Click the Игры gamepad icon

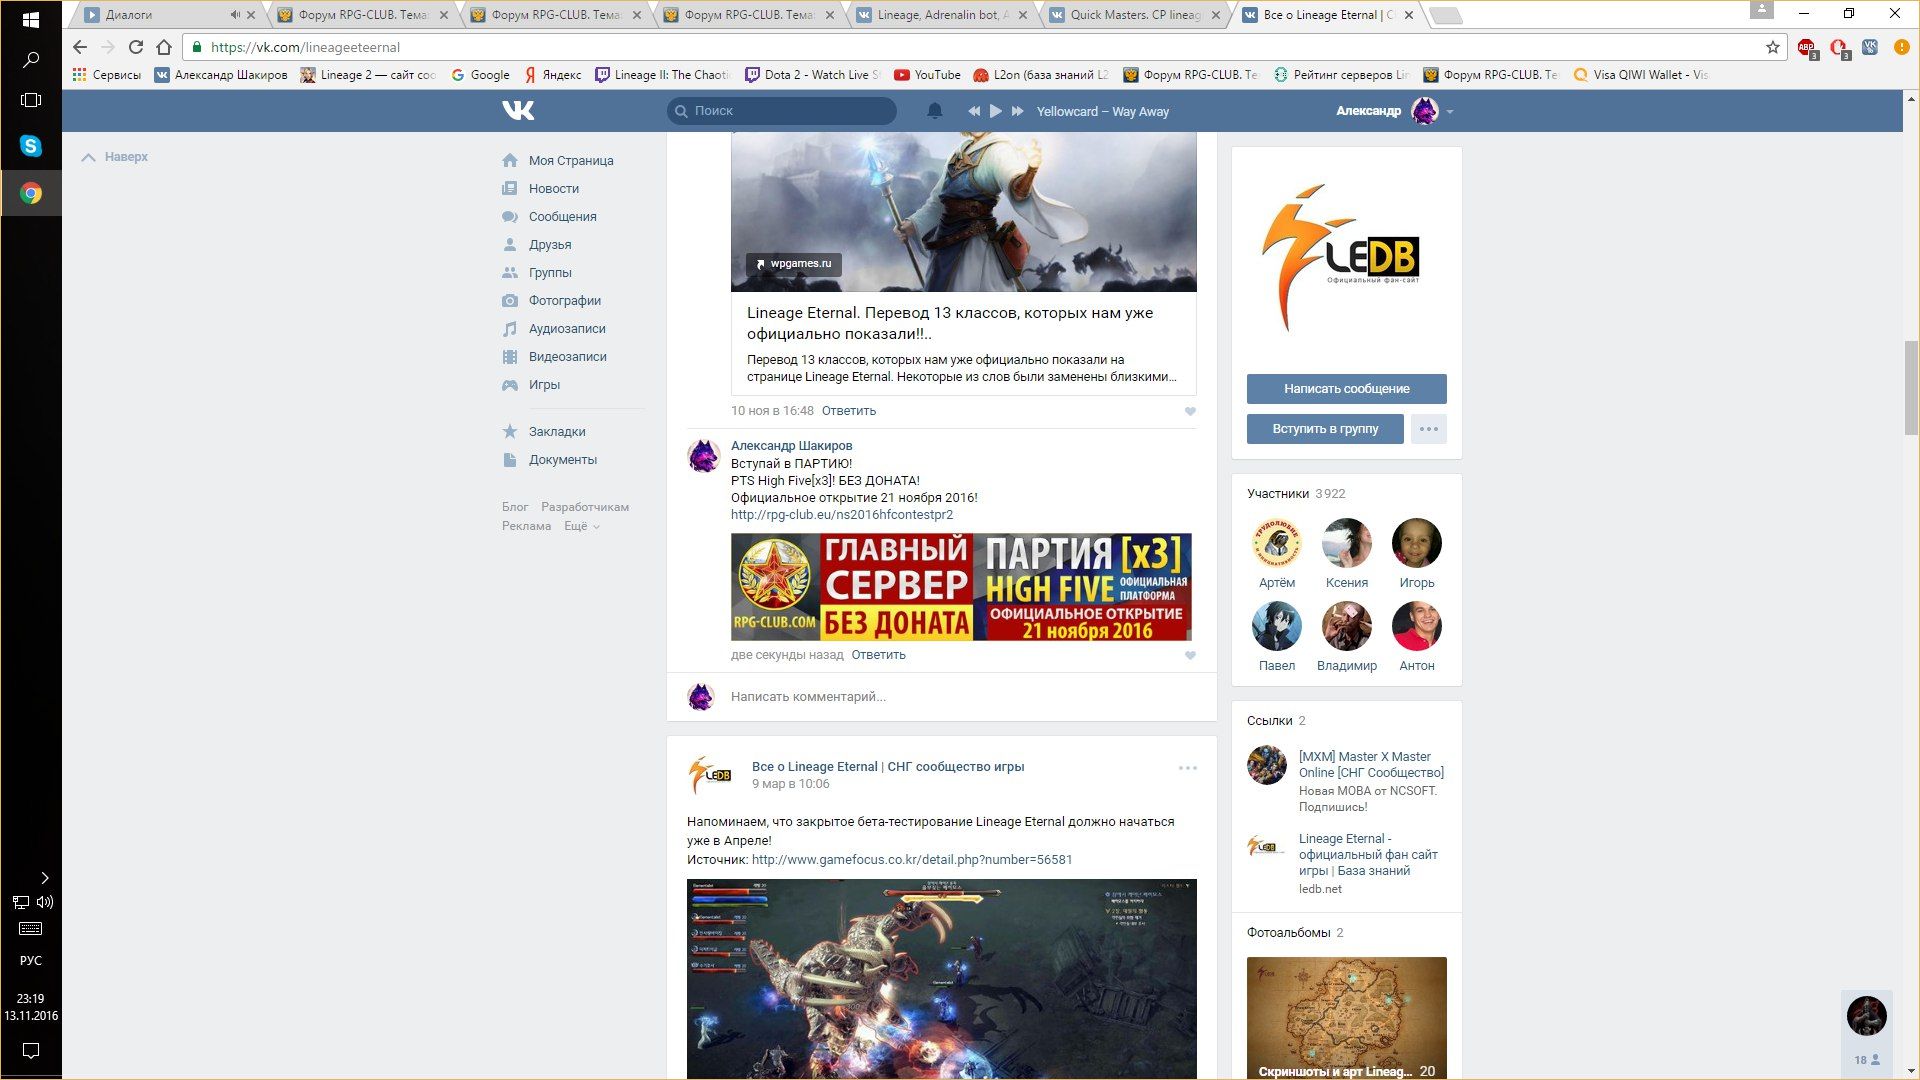click(510, 384)
